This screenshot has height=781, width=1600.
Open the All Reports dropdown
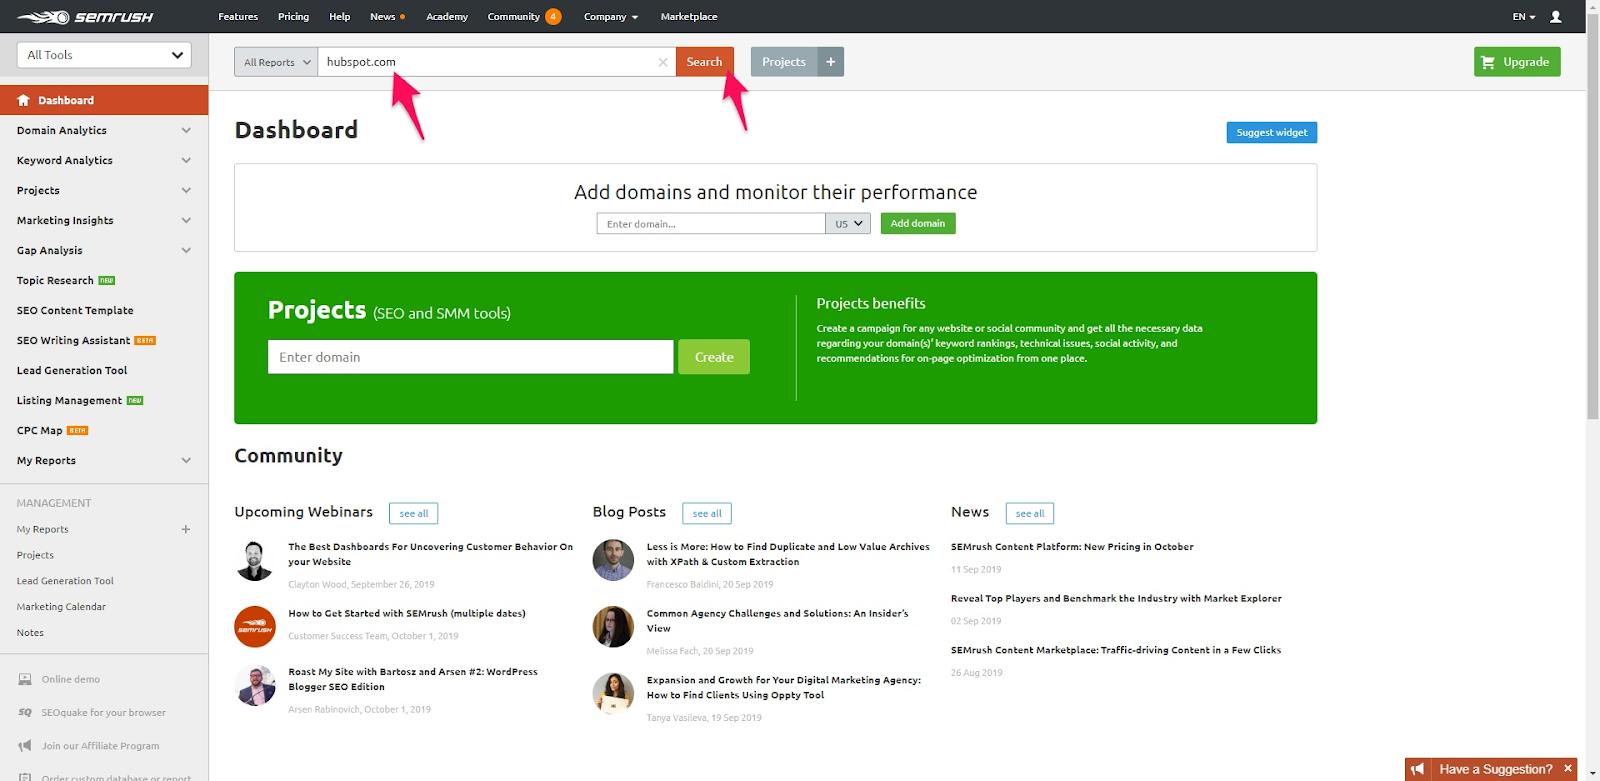pyautogui.click(x=277, y=62)
